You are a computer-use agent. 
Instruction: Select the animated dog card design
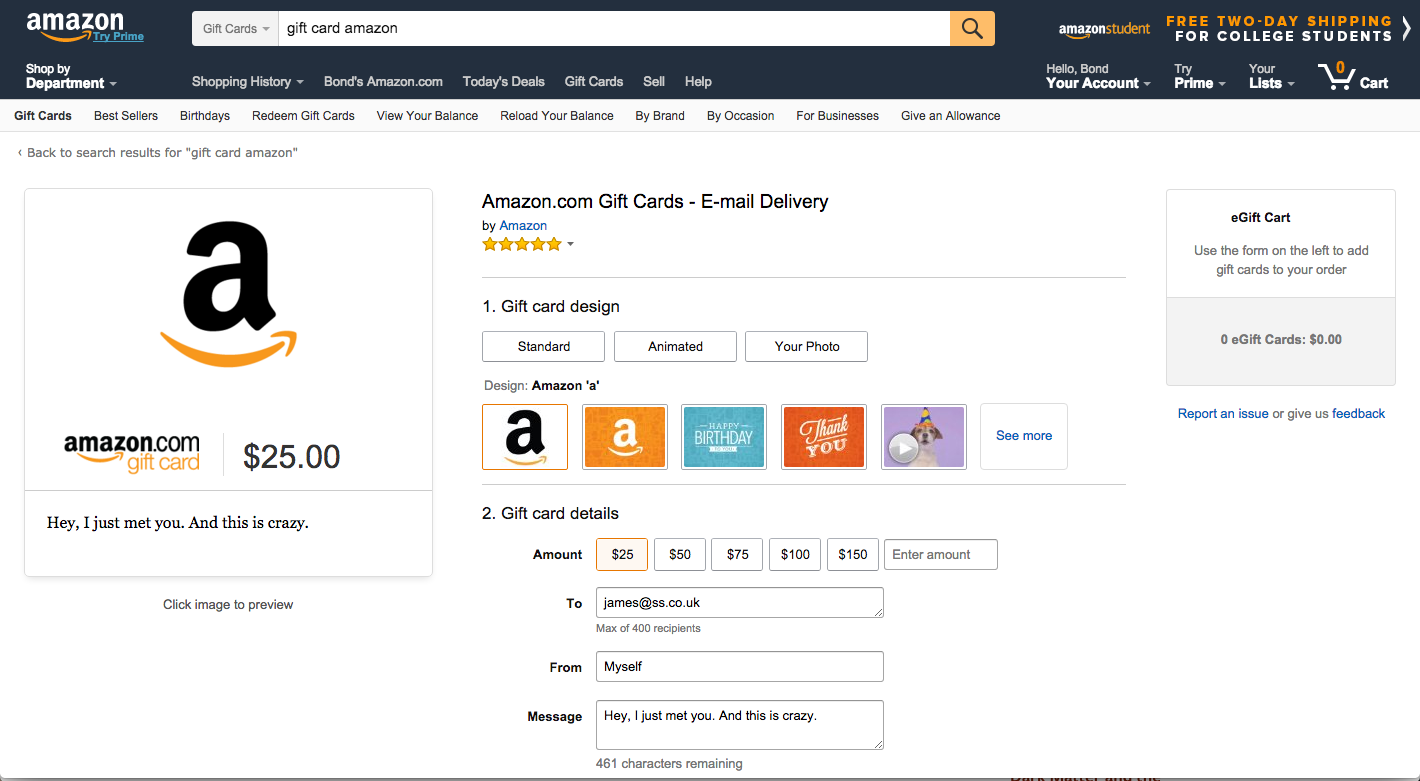(x=923, y=436)
